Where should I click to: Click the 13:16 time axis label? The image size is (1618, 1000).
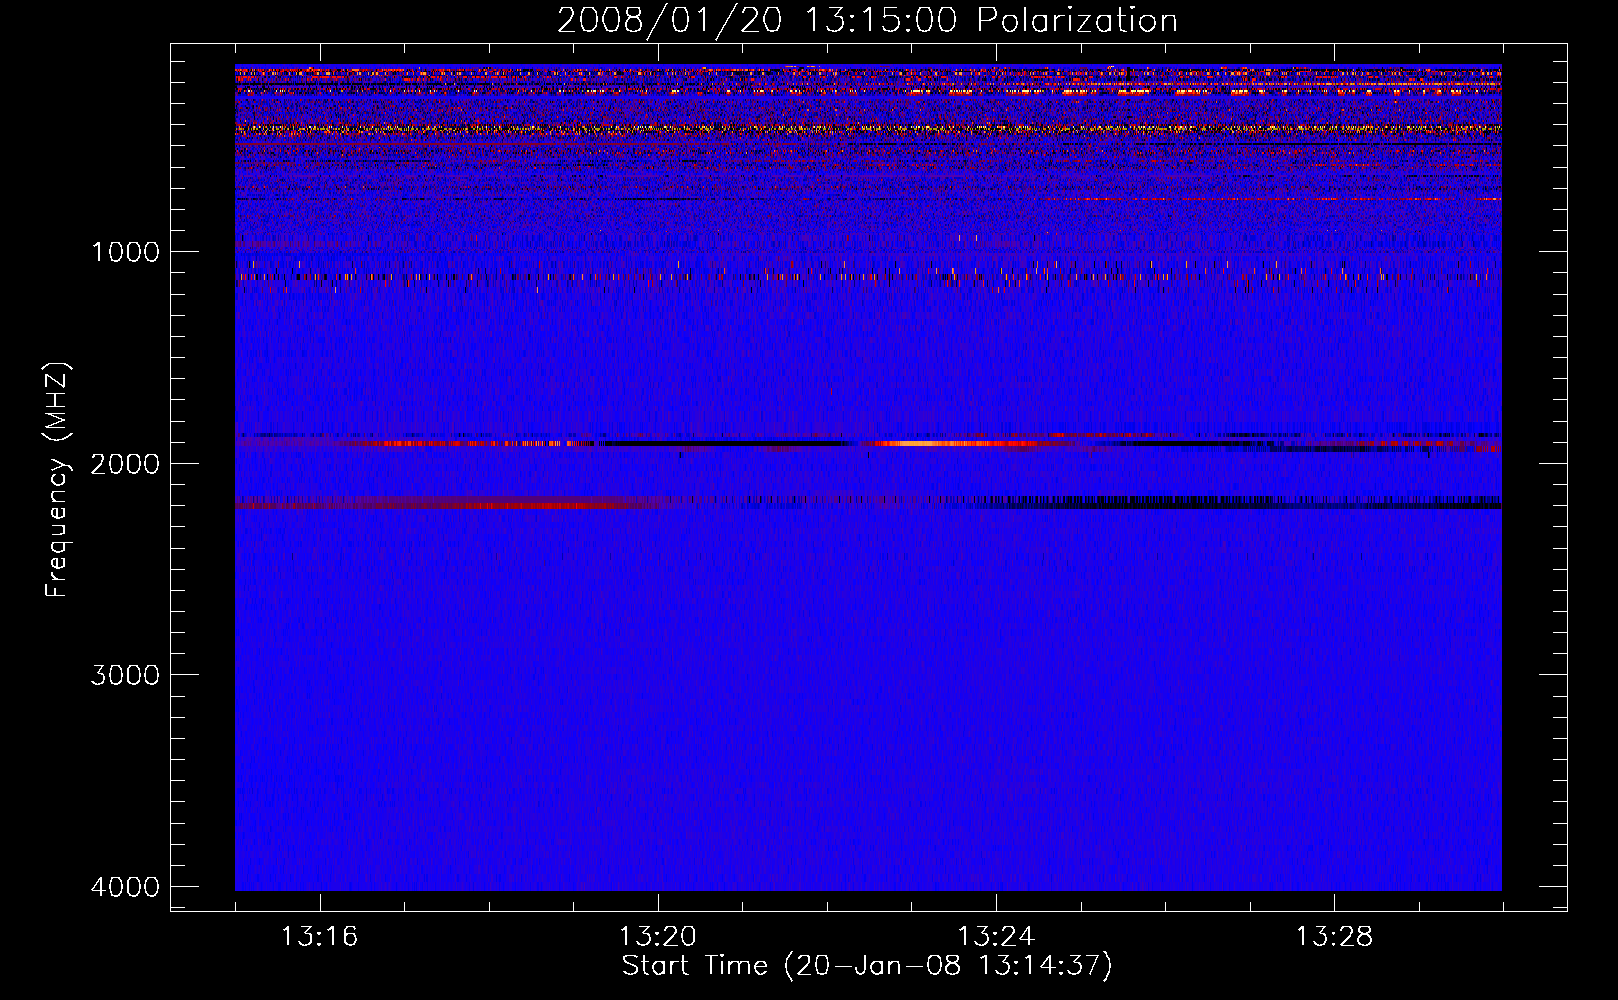(x=319, y=937)
